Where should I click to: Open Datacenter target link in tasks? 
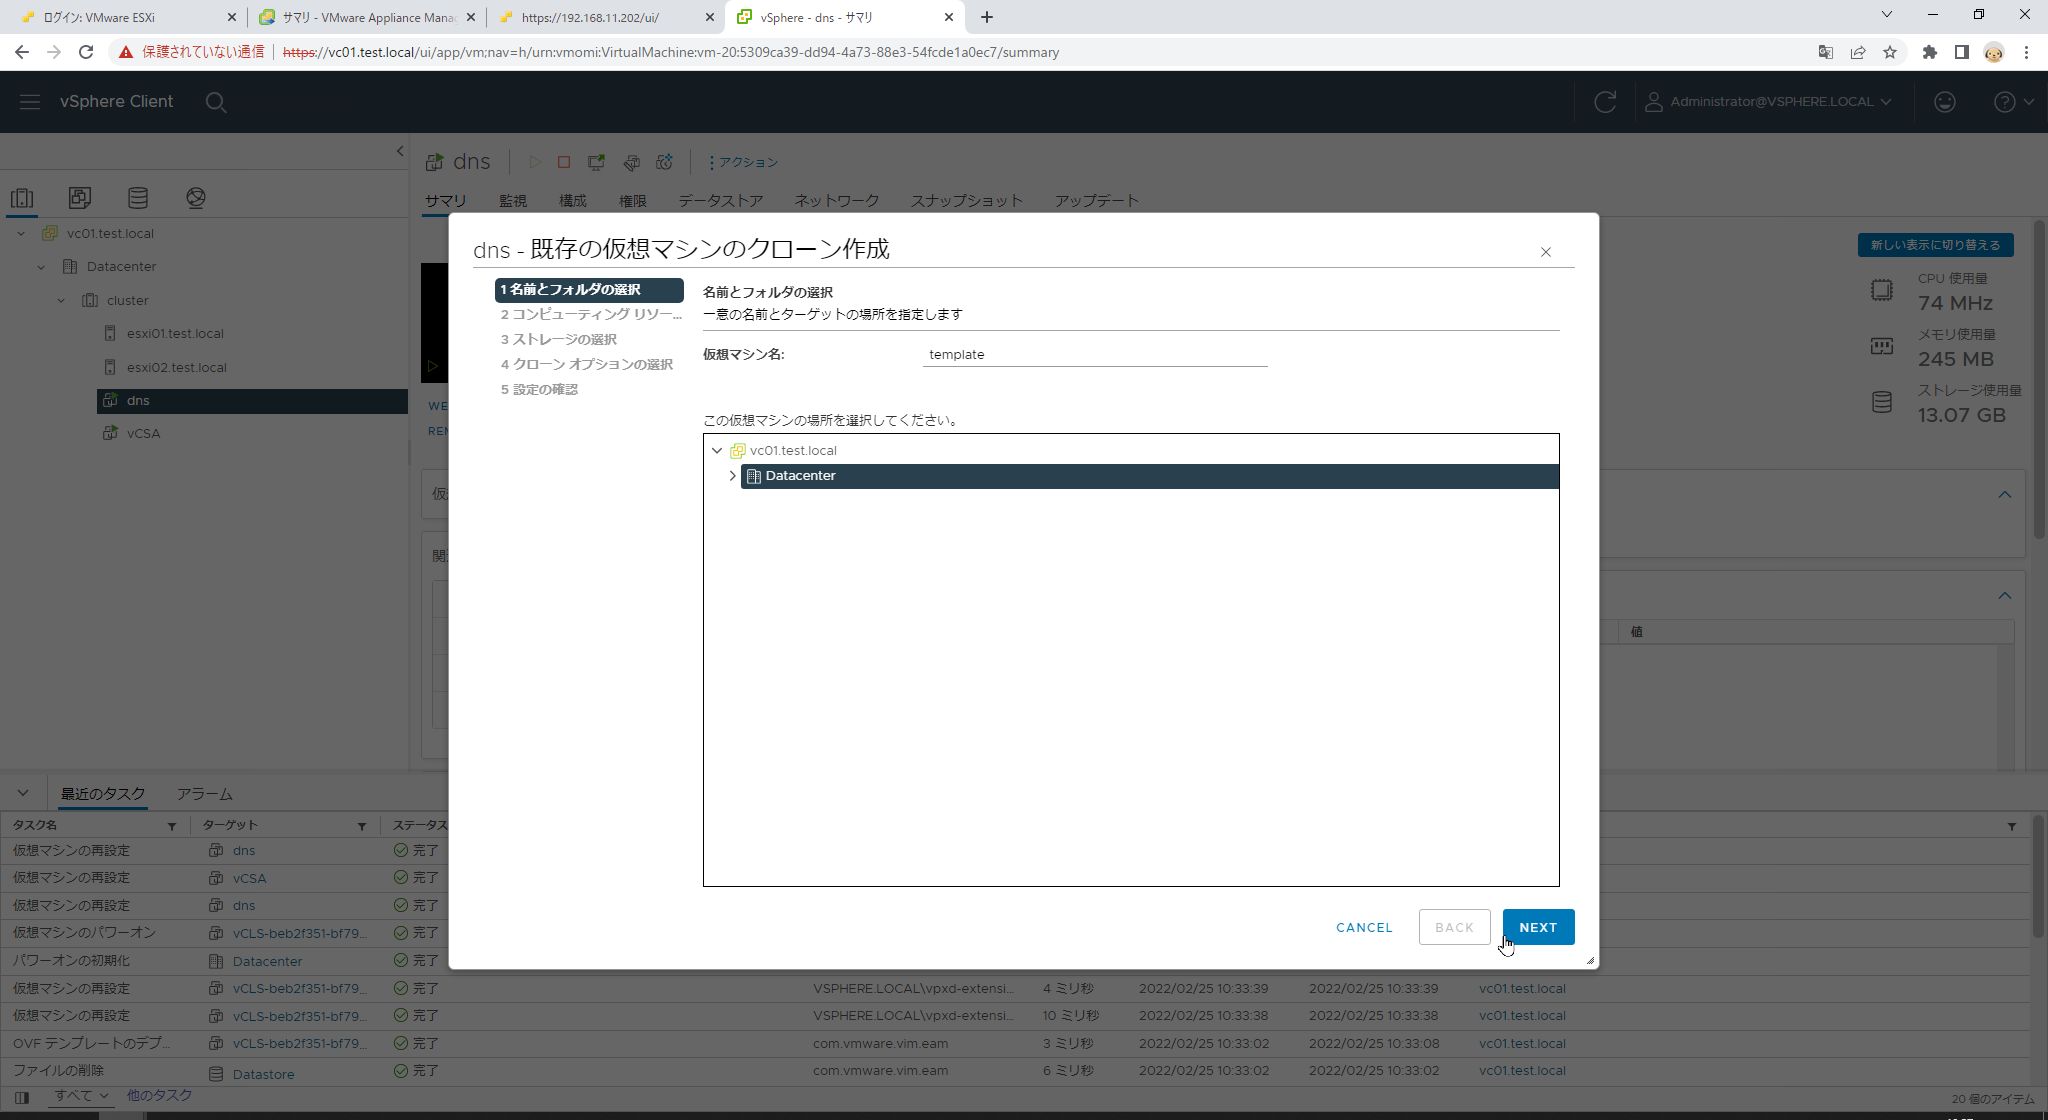267,961
